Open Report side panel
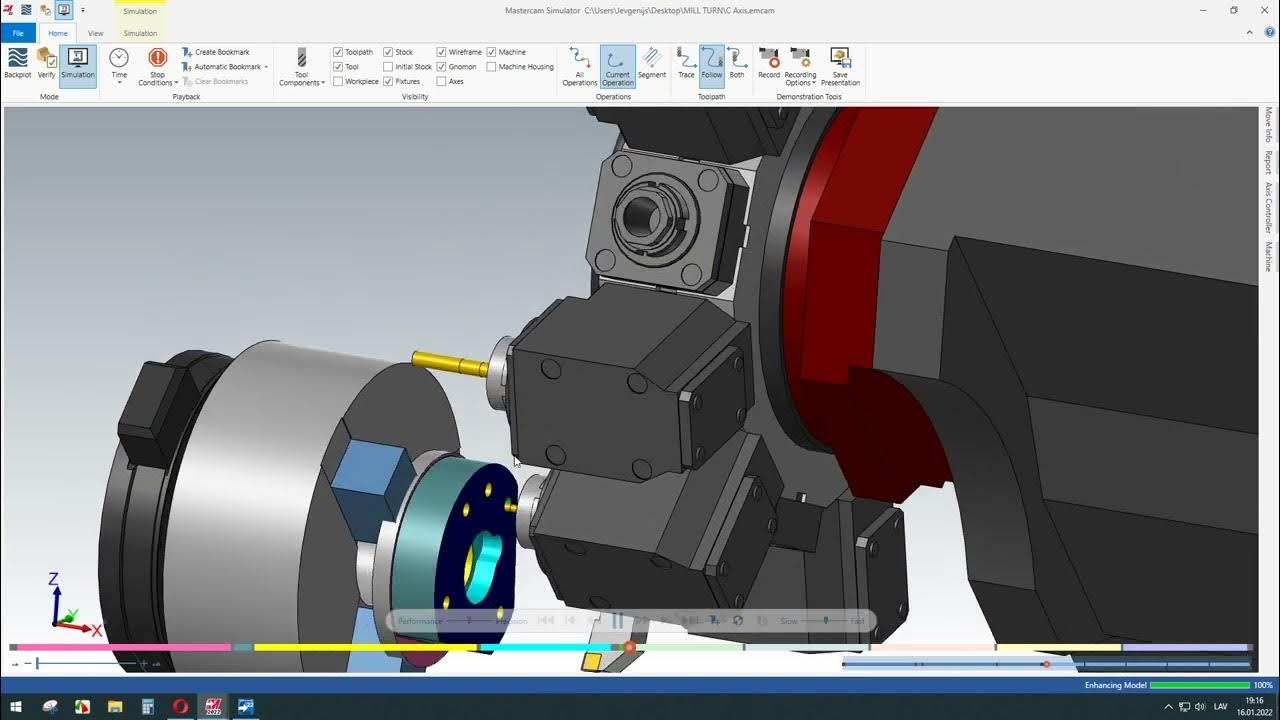Image resolution: width=1280 pixels, height=720 pixels. tap(1269, 163)
